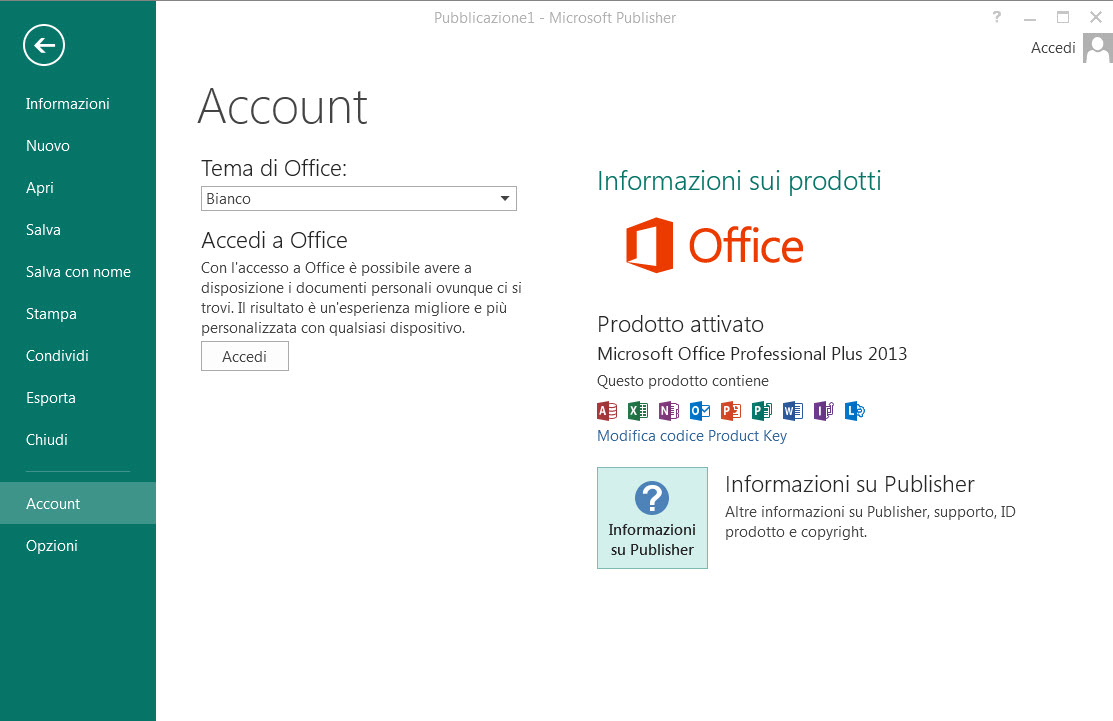The image size is (1113, 721).
Task: Click the OneNote app icon
Action: pyautogui.click(x=669, y=410)
